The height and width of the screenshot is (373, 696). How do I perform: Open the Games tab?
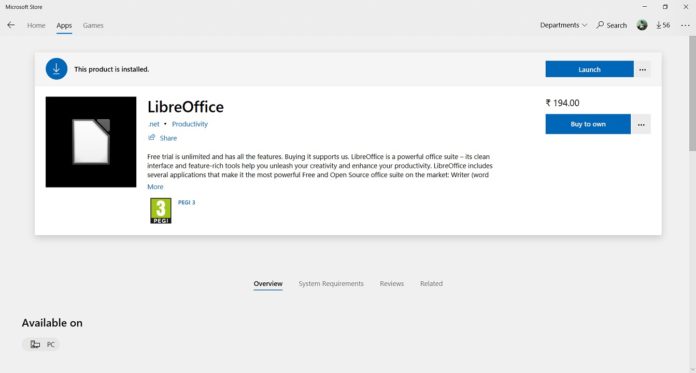click(x=93, y=25)
